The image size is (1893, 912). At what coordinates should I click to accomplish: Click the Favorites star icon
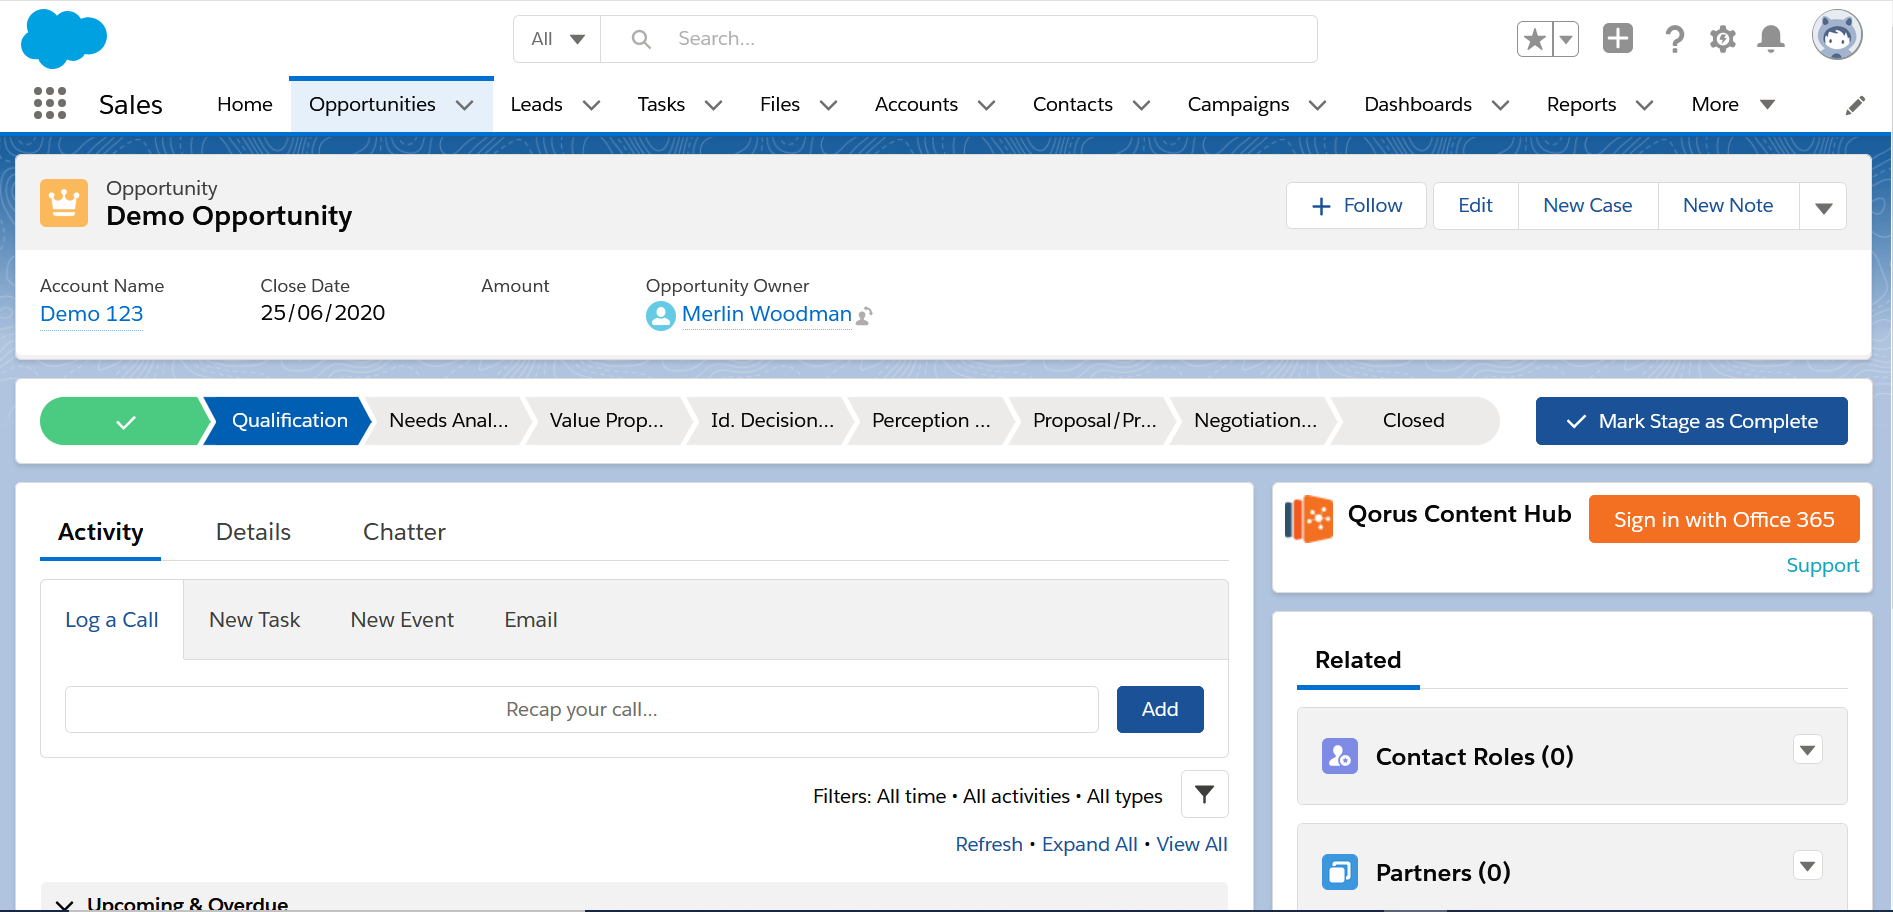pyautogui.click(x=1534, y=40)
